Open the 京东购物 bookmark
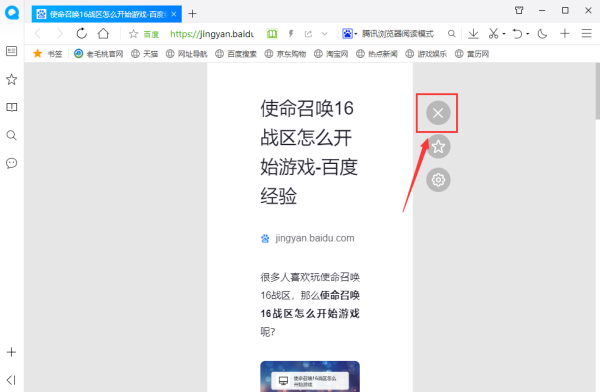This screenshot has width=600, height=392. click(x=285, y=54)
